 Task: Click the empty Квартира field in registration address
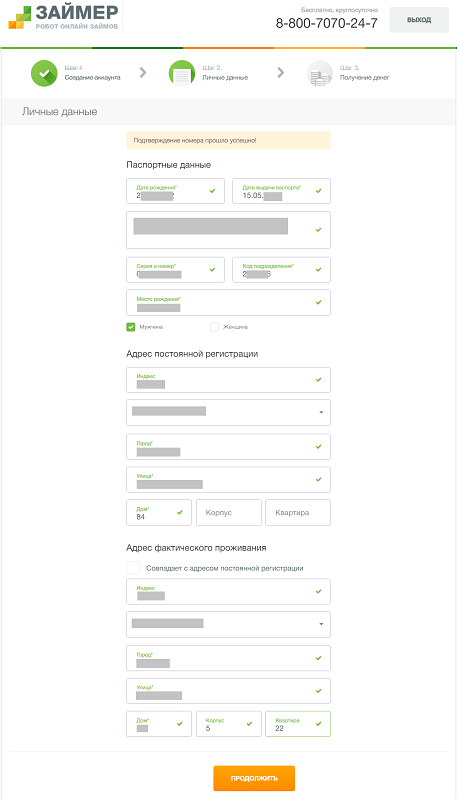tap(298, 512)
